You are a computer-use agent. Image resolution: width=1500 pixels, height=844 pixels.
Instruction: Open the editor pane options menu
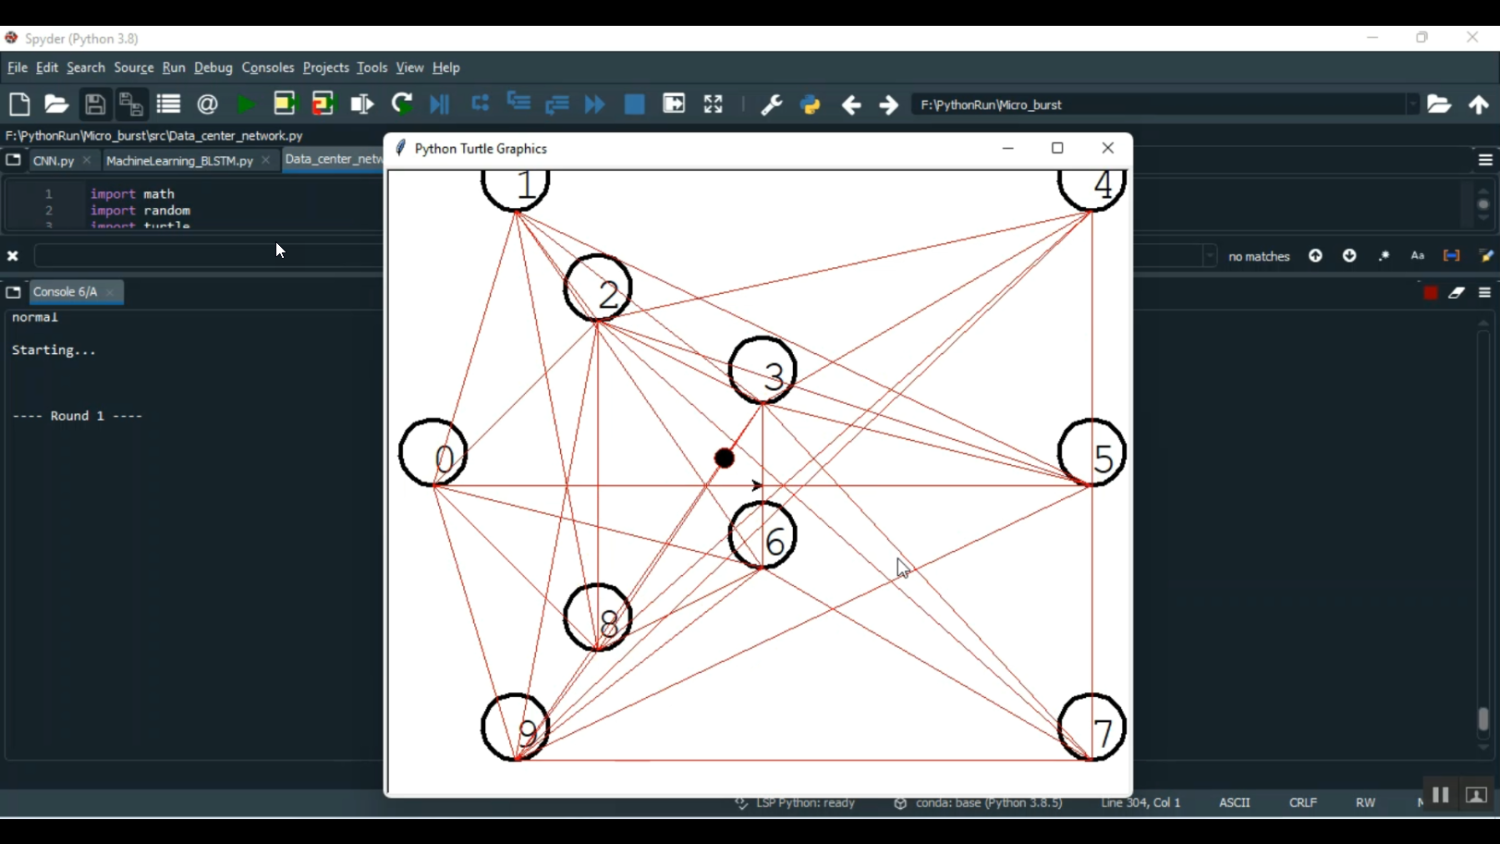1485,160
